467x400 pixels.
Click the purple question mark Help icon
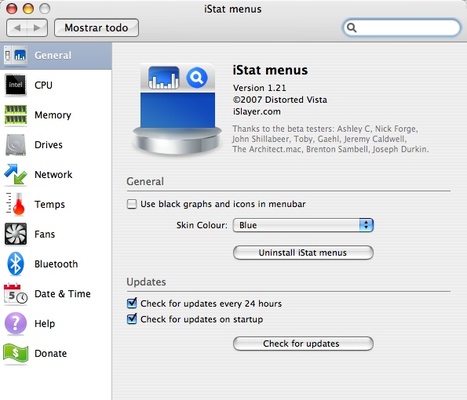[x=15, y=323]
